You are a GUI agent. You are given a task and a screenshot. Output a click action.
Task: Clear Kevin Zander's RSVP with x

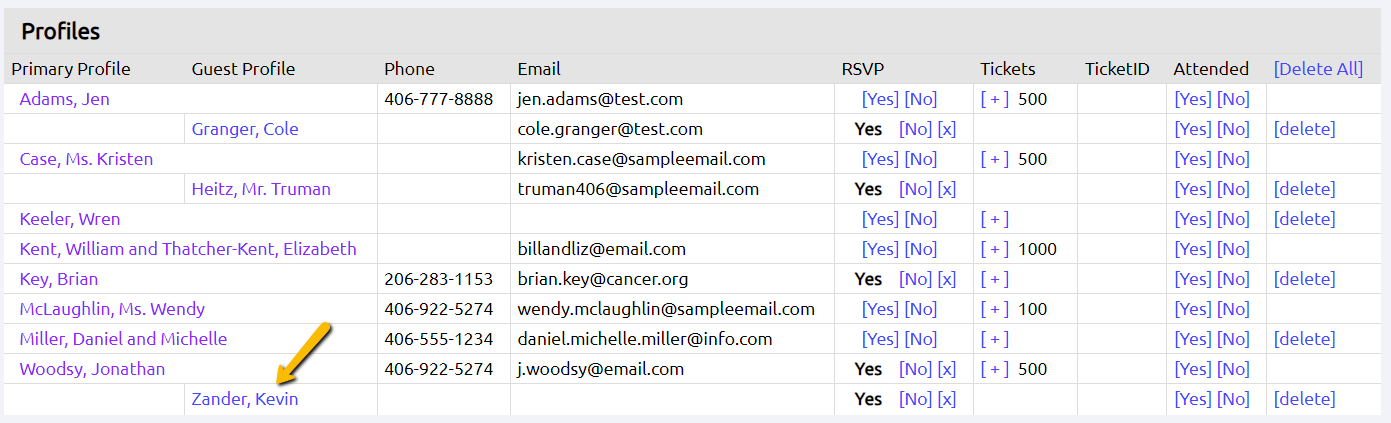point(947,399)
